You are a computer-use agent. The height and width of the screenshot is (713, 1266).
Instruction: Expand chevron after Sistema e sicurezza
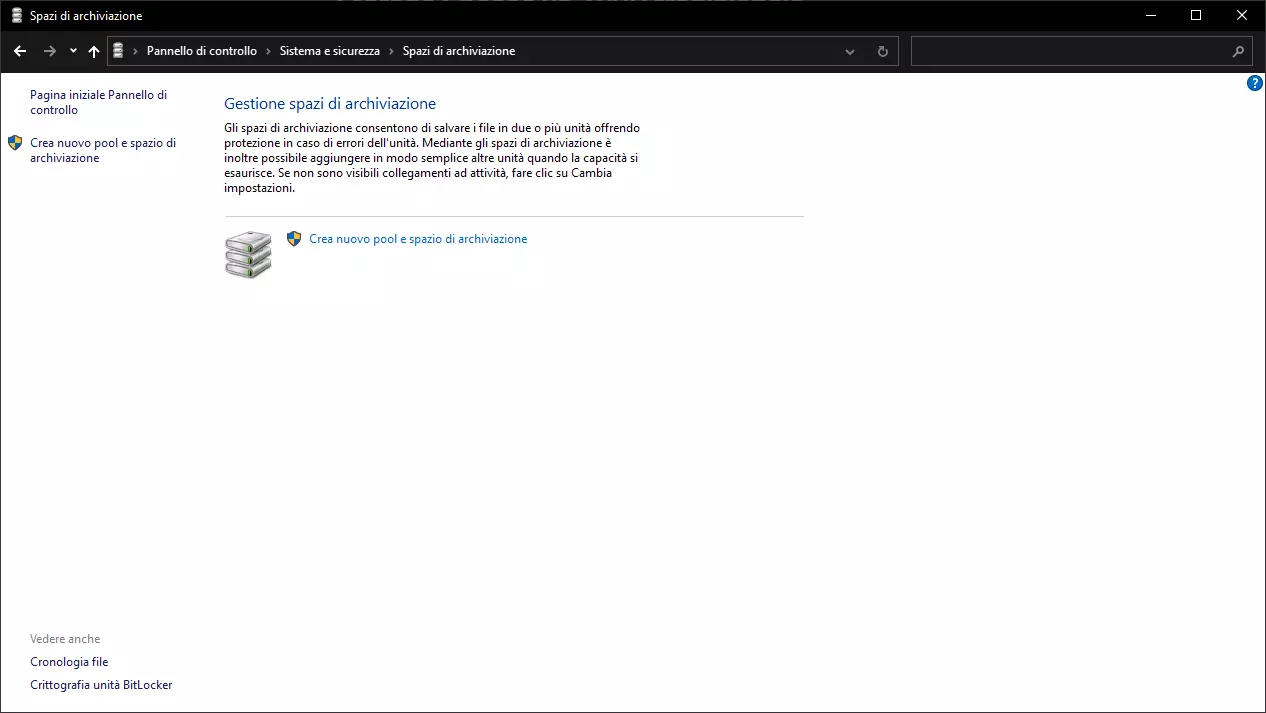coord(391,51)
